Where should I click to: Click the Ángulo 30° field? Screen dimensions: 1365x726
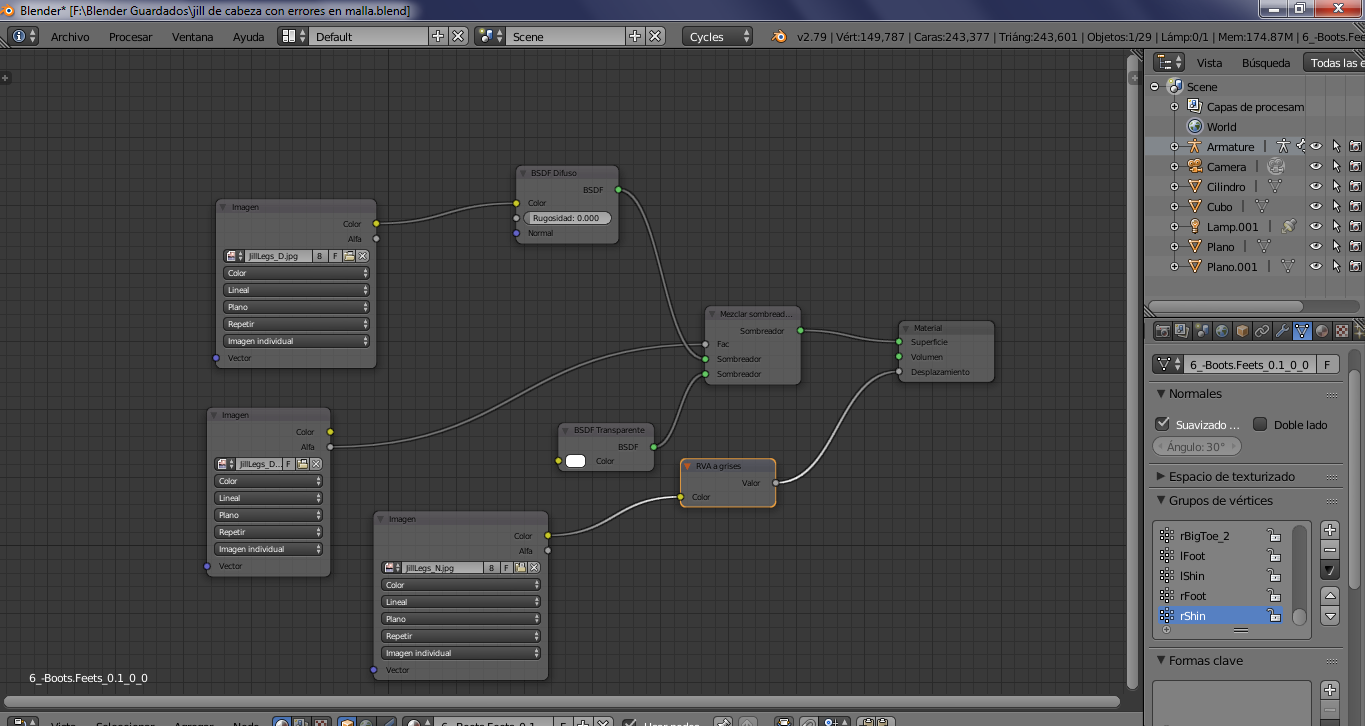[x=1197, y=447]
